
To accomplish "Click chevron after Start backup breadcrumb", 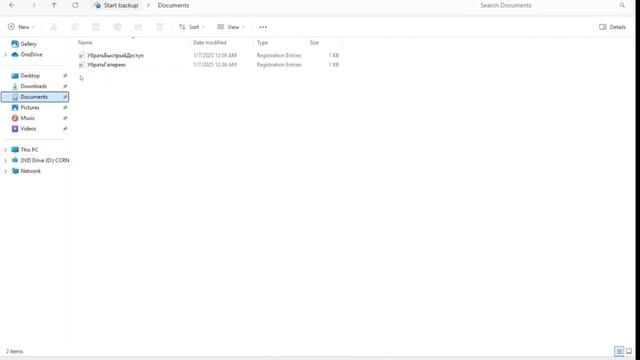I will click(x=148, y=5).
